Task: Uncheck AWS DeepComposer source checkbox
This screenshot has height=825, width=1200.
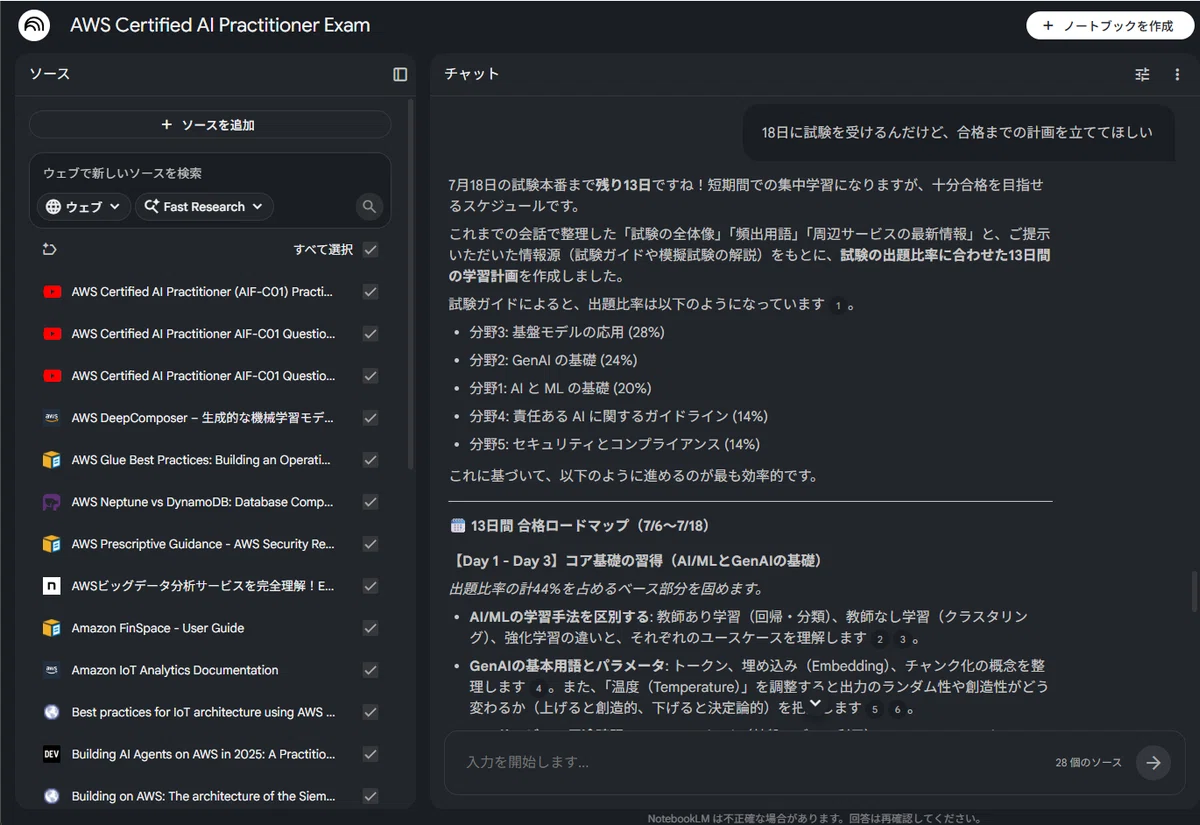Action: point(371,418)
